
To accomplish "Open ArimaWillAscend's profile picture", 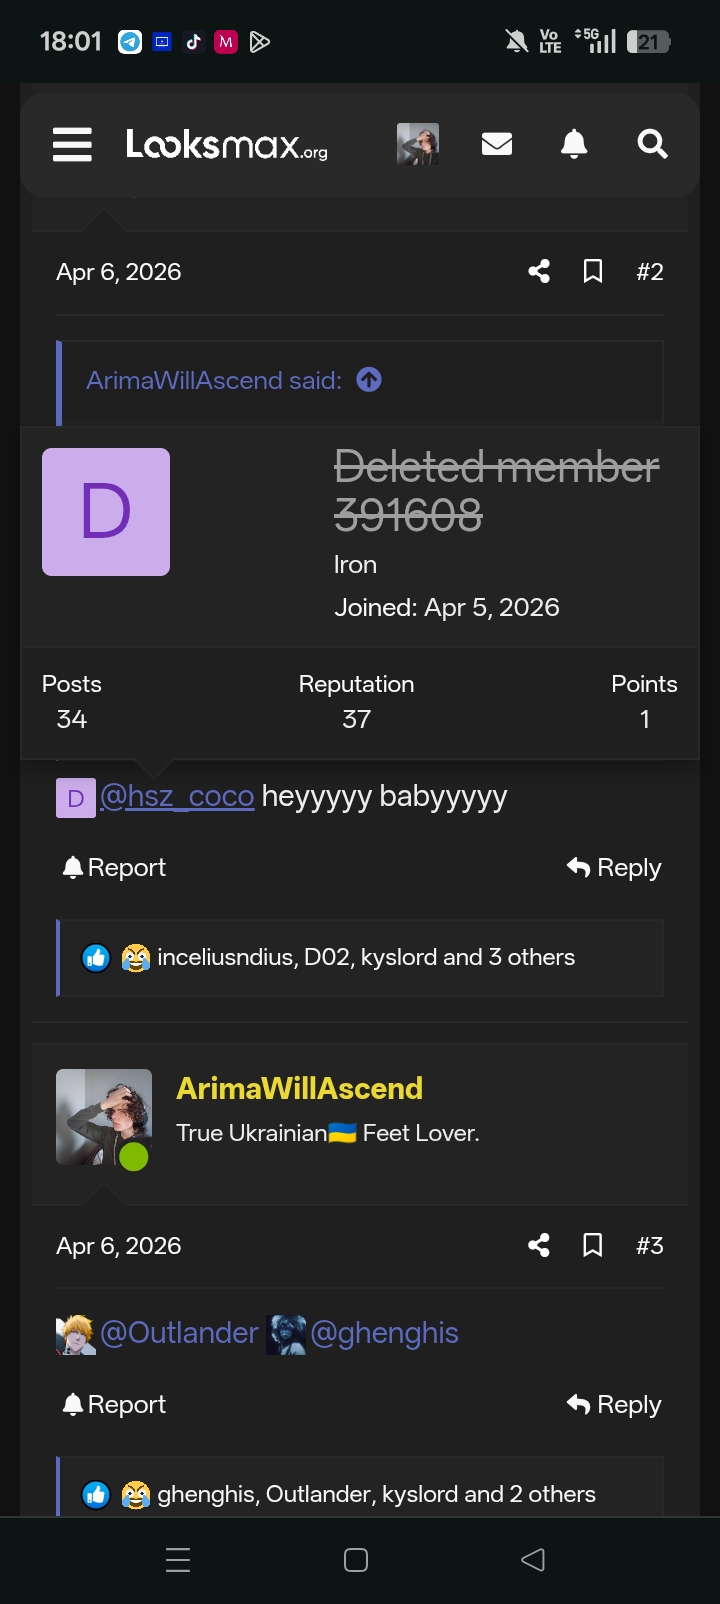I will [103, 1112].
